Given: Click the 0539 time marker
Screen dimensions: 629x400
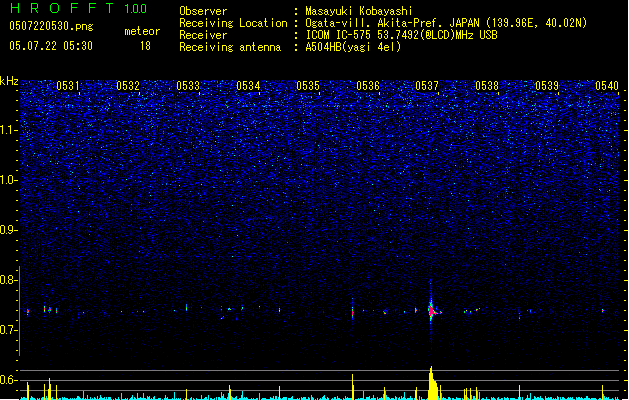Looking at the screenshot, I should [x=547, y=86].
